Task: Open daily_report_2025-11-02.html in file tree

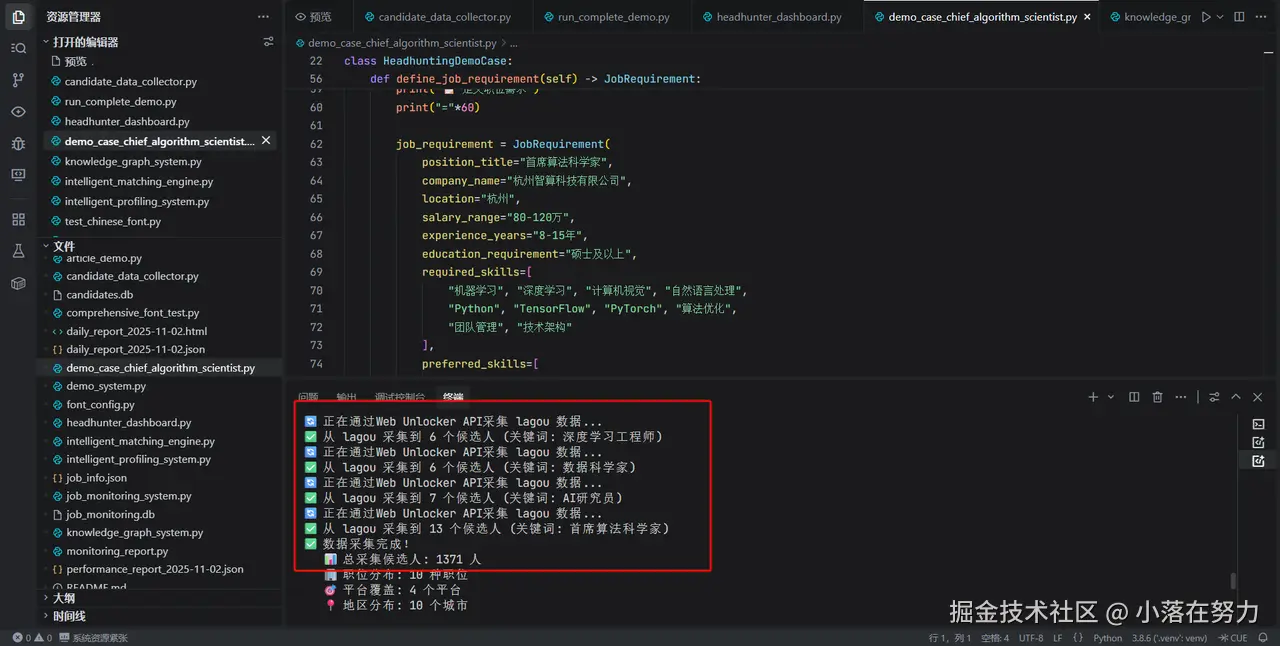Action: pos(137,331)
